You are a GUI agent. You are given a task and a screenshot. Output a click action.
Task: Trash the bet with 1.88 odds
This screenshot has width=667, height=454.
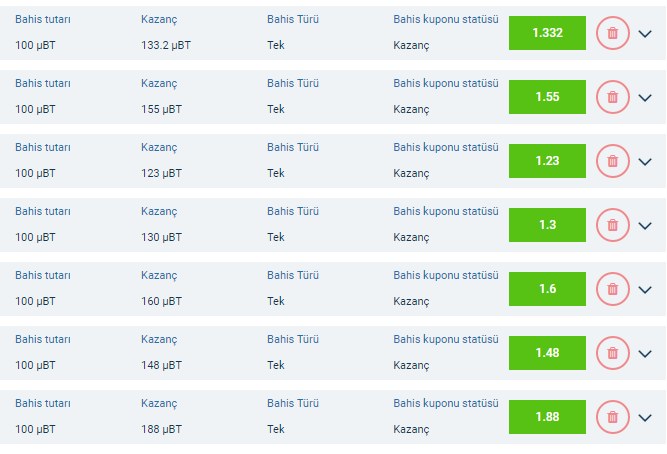613,417
